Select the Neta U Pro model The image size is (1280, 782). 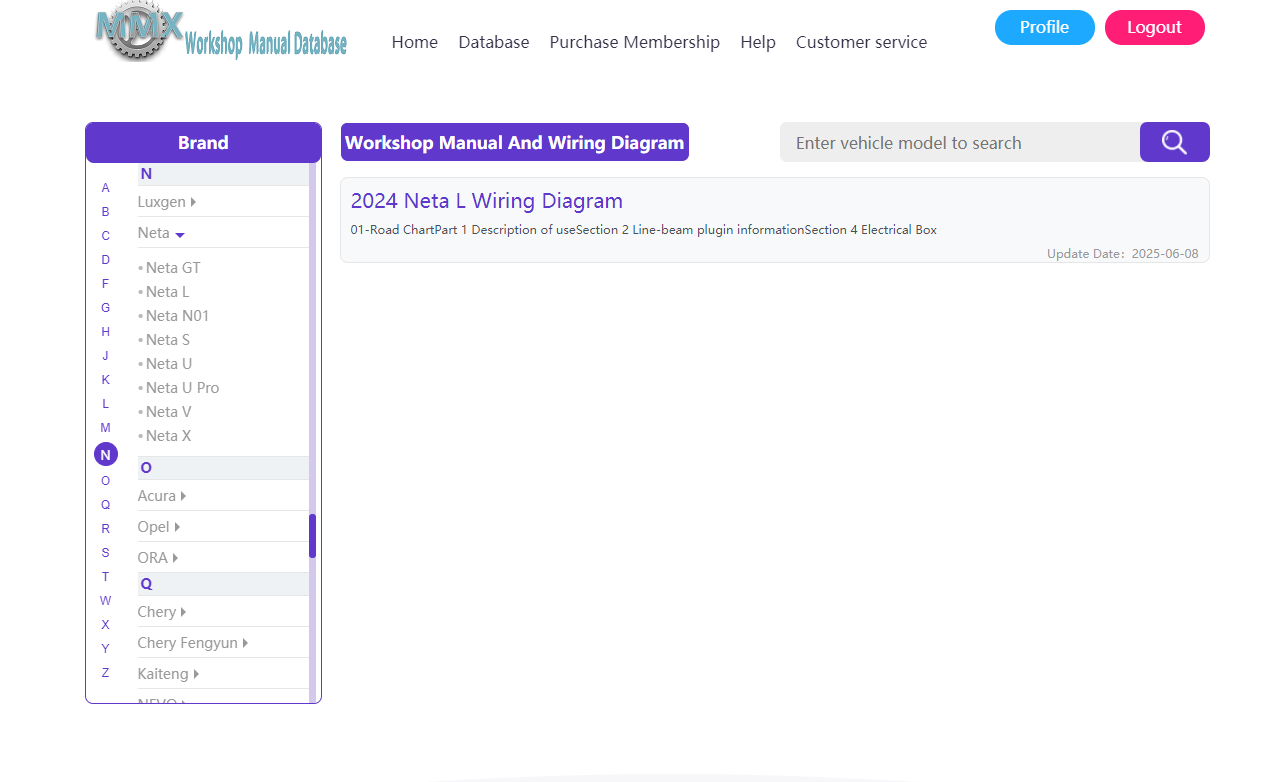pos(182,388)
